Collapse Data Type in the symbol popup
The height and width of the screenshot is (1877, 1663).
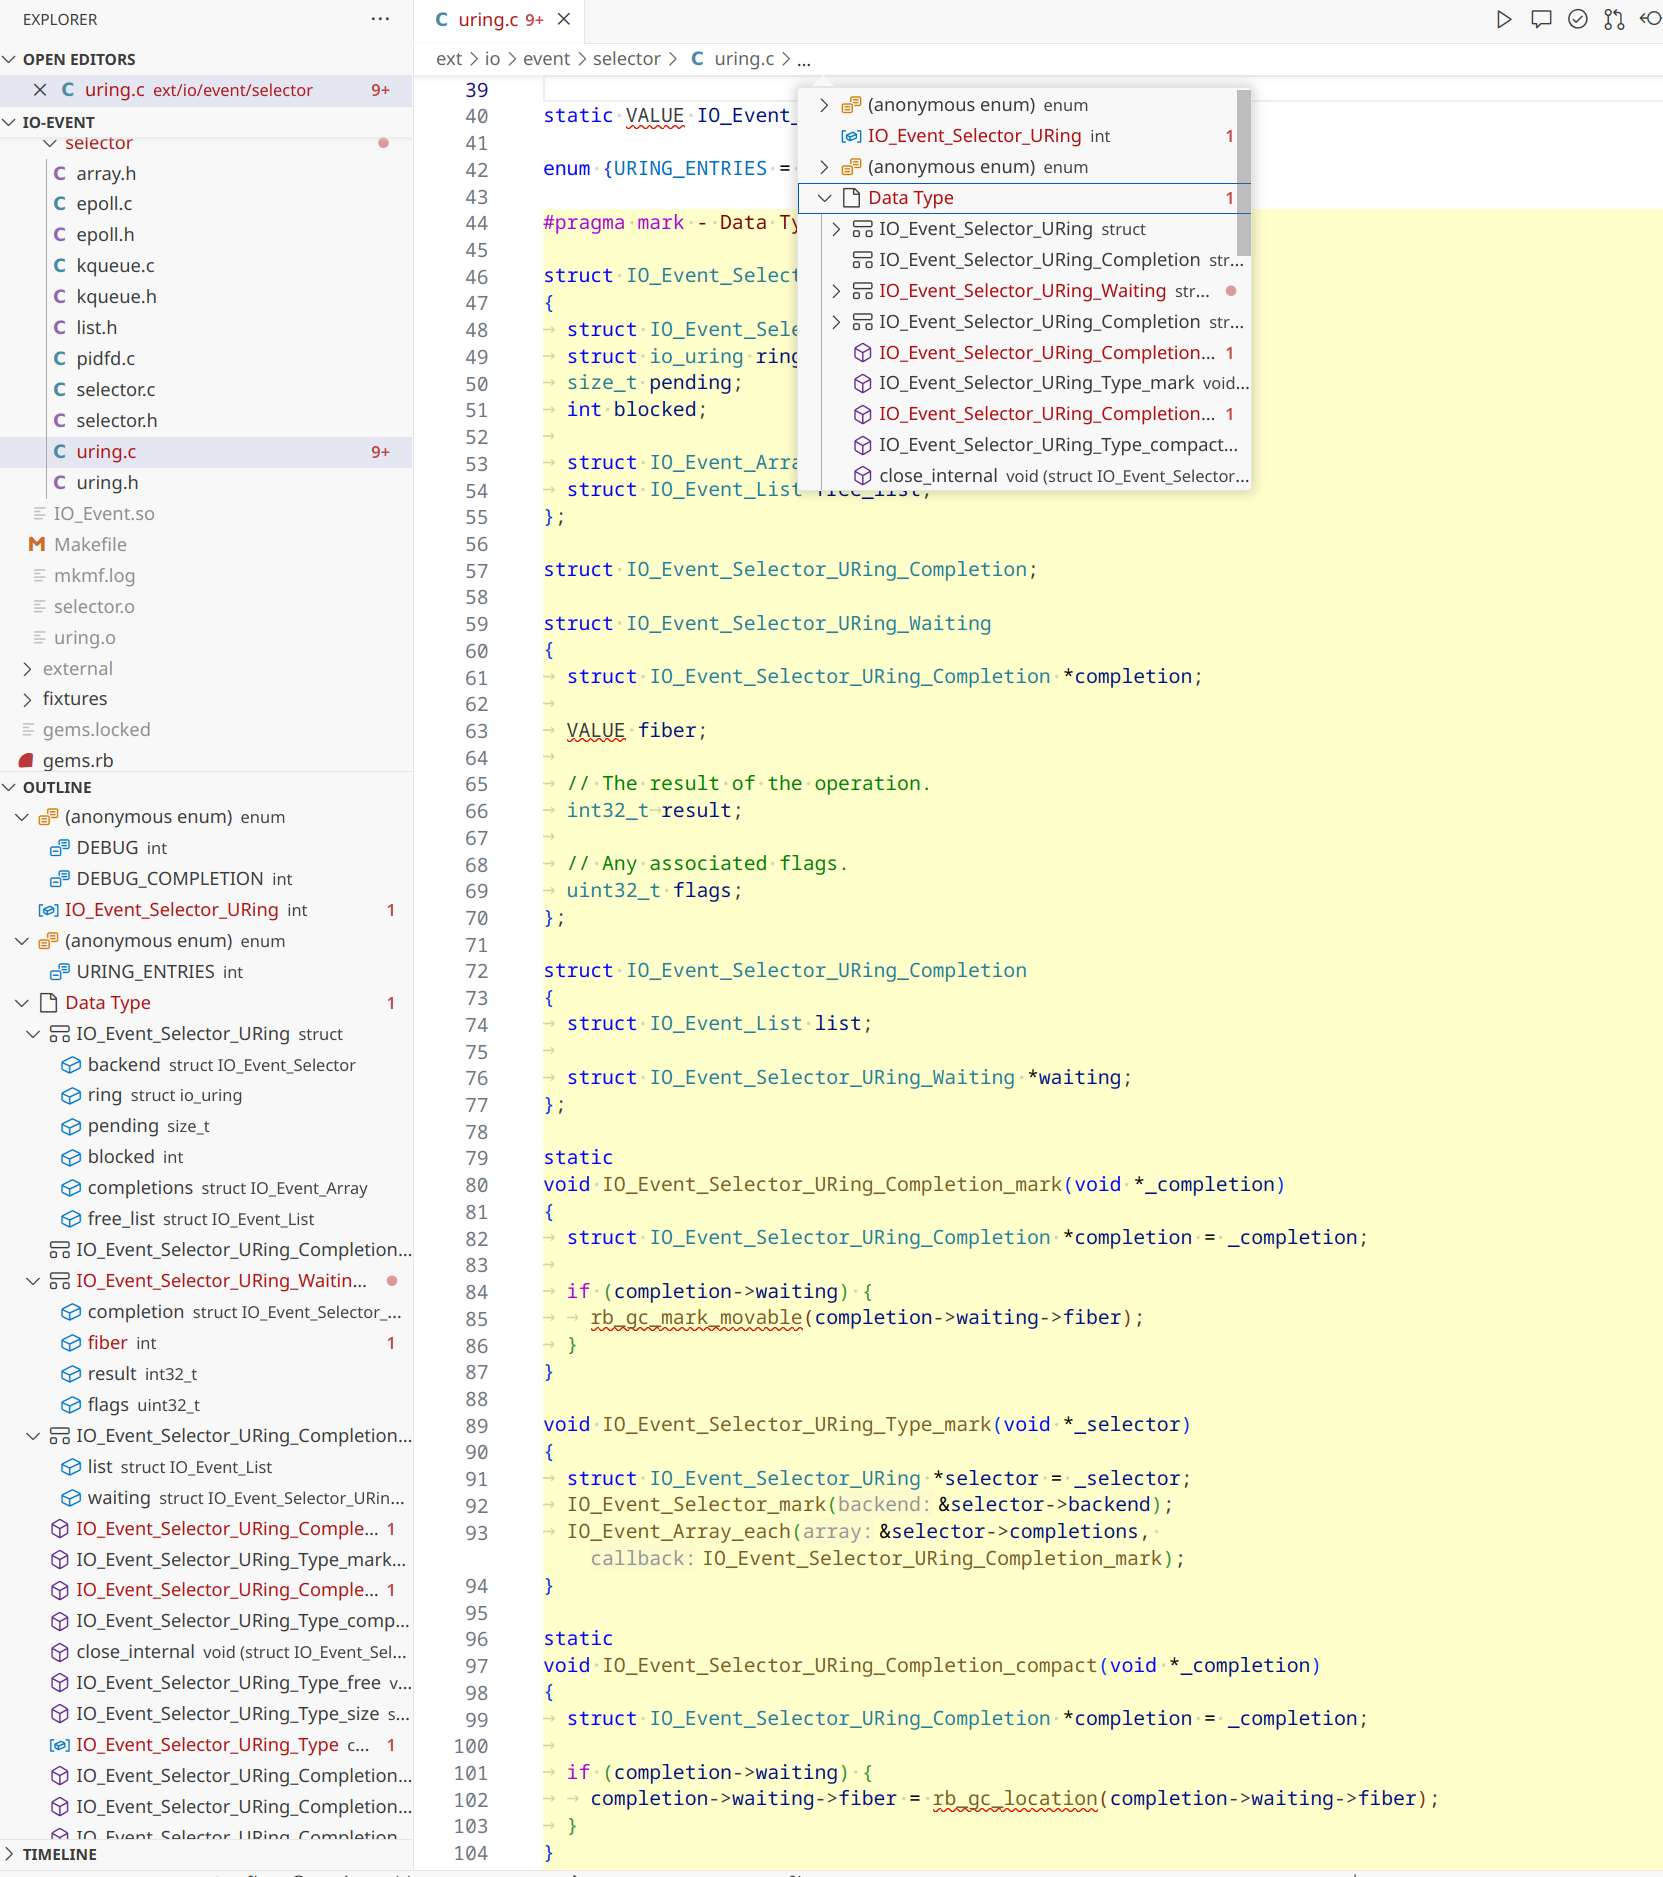click(x=825, y=197)
